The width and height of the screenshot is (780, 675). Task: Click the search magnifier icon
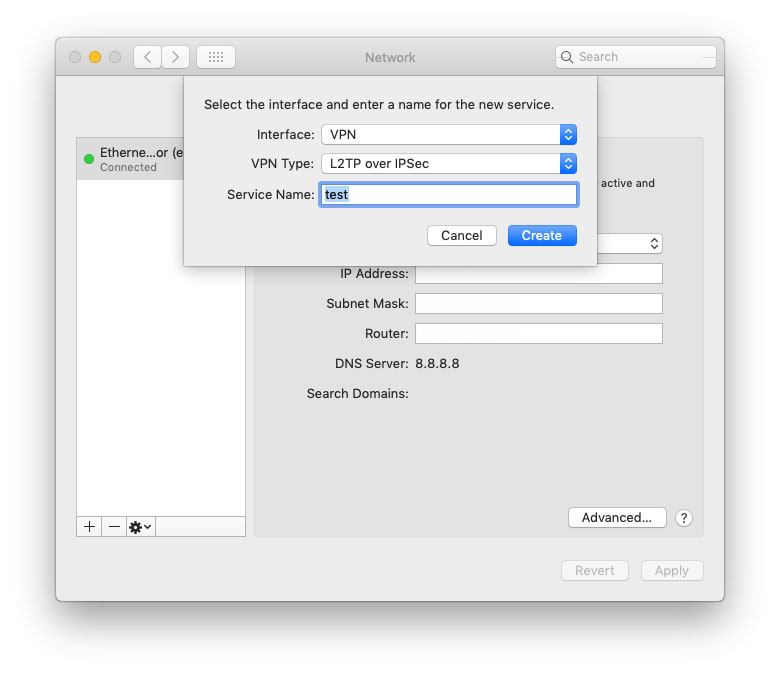[x=568, y=57]
